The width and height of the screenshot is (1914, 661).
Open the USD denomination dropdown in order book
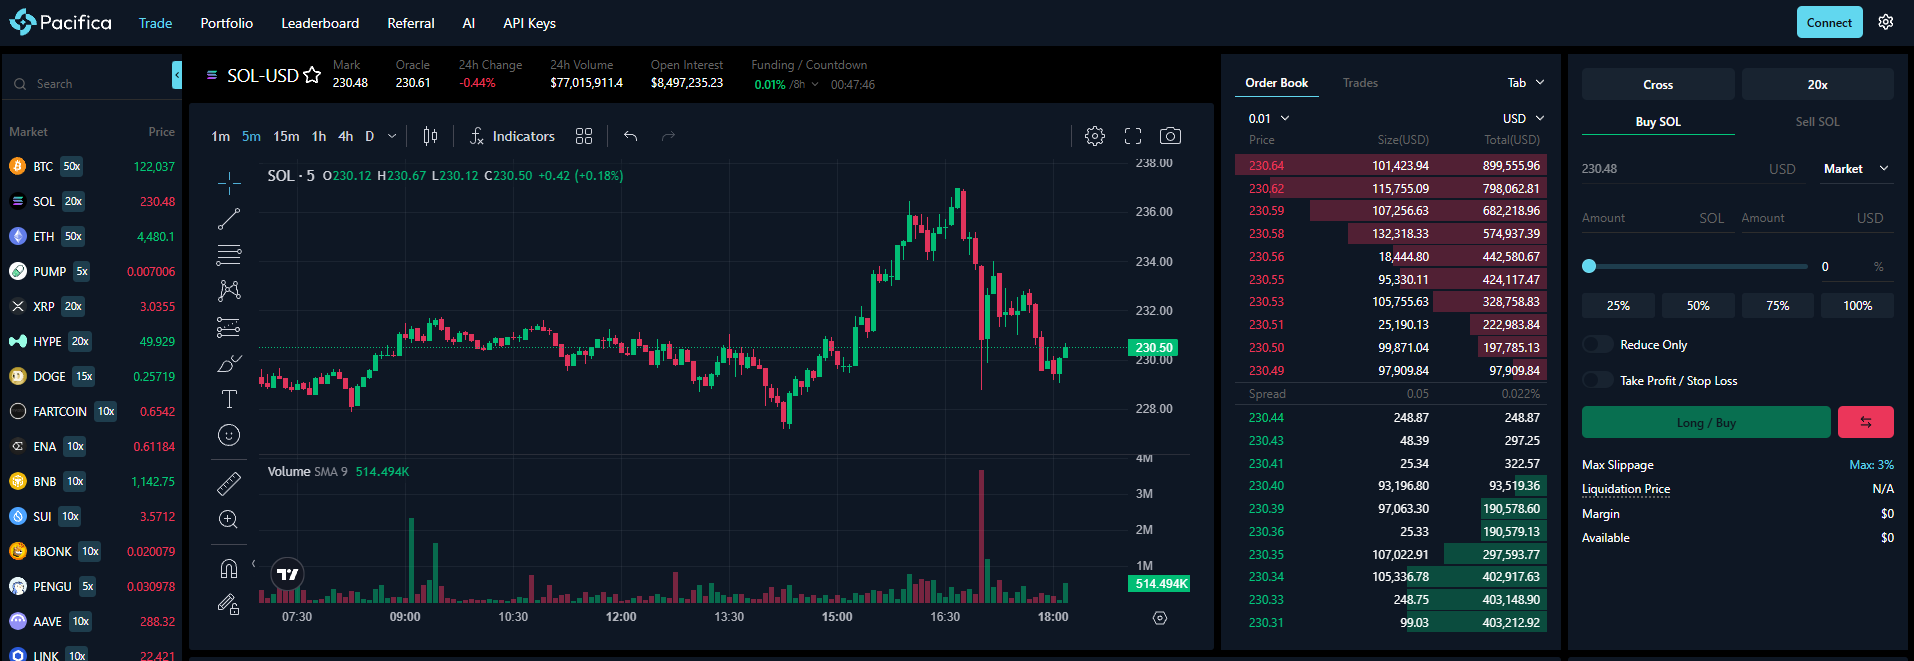(1523, 118)
